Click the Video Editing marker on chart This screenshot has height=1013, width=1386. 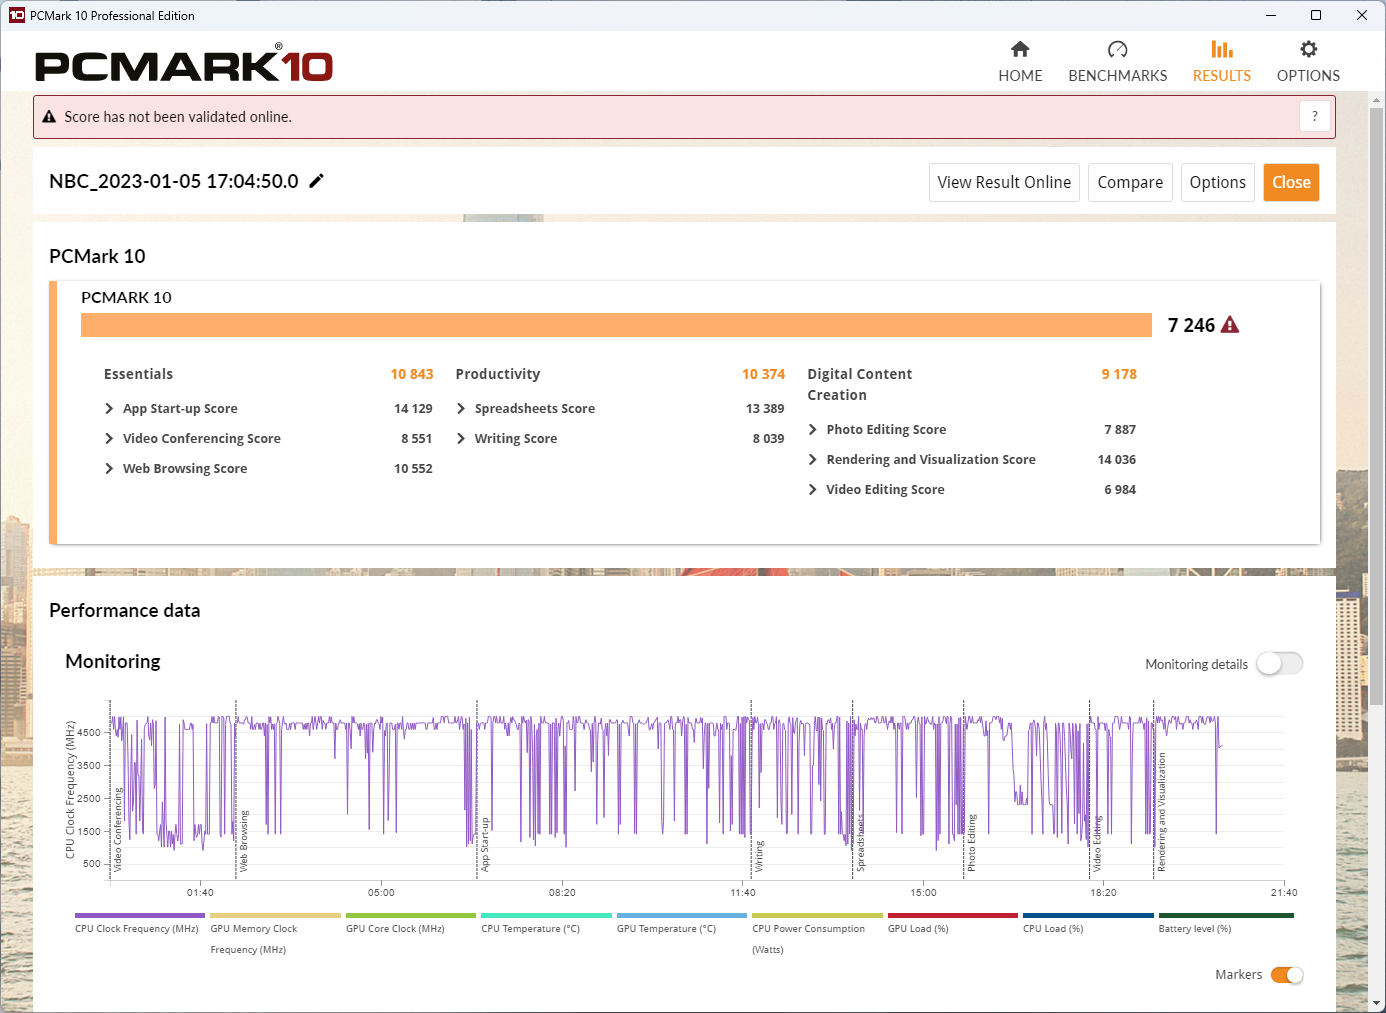pyautogui.click(x=1096, y=843)
